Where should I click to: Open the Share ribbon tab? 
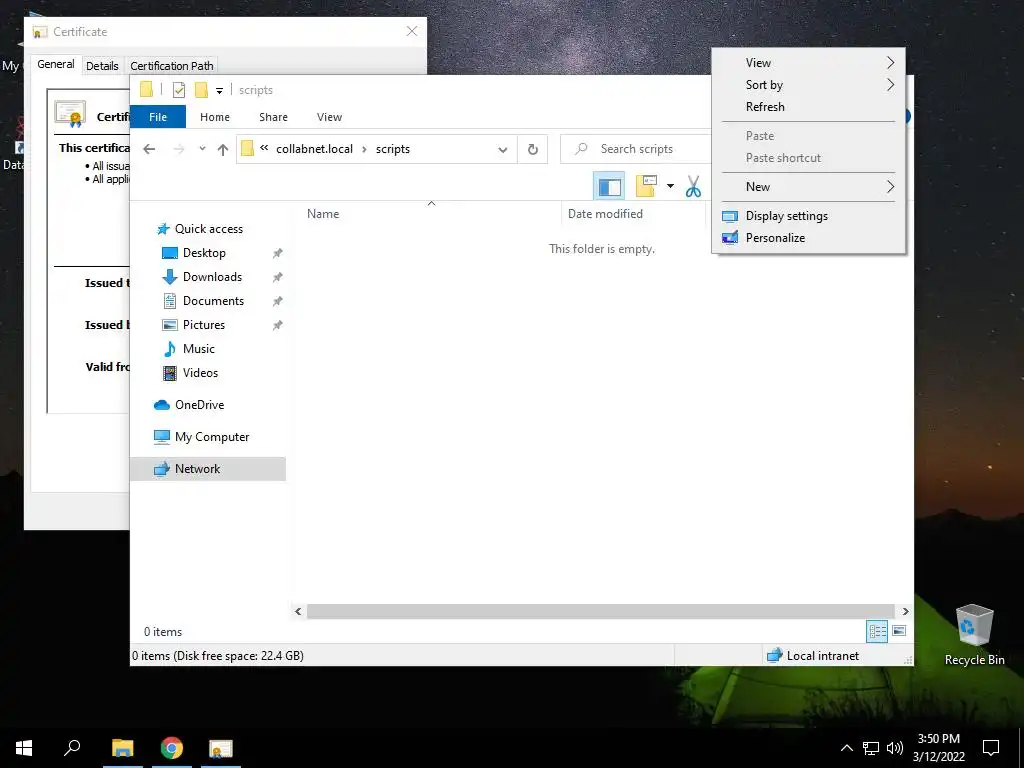[x=273, y=117]
